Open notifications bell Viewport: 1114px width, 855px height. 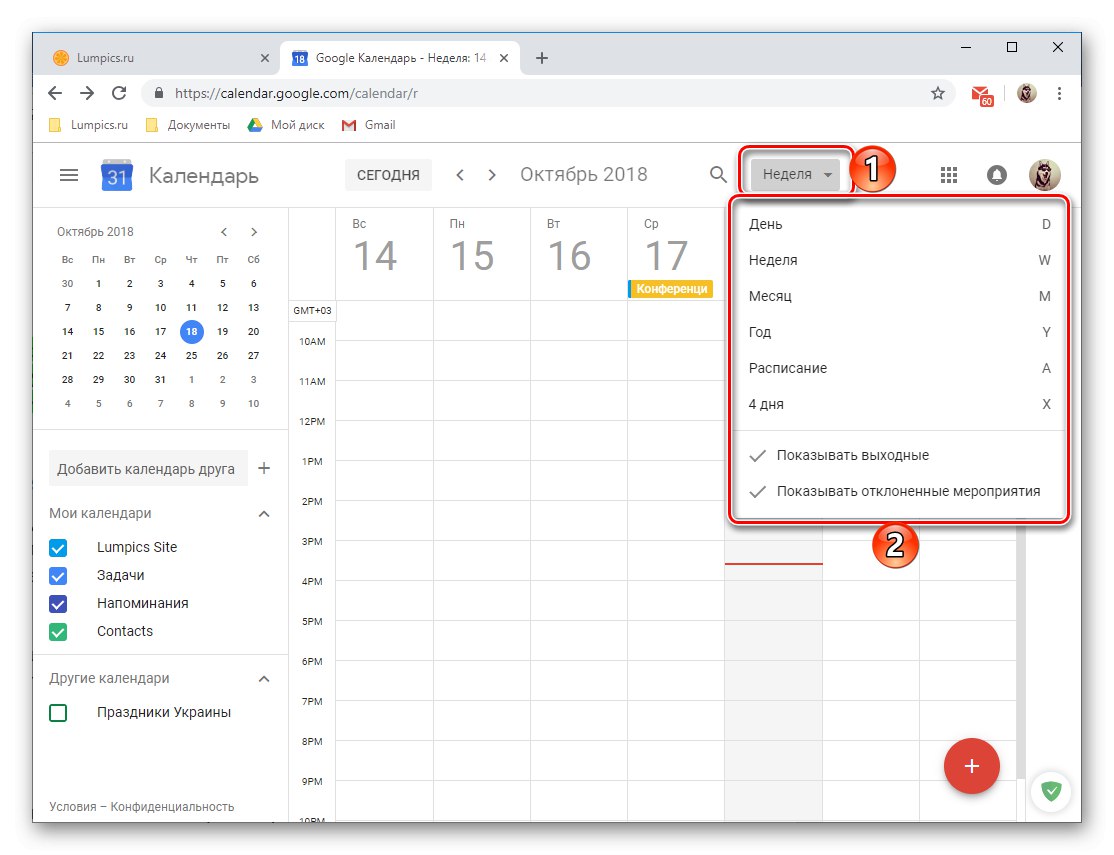(997, 175)
